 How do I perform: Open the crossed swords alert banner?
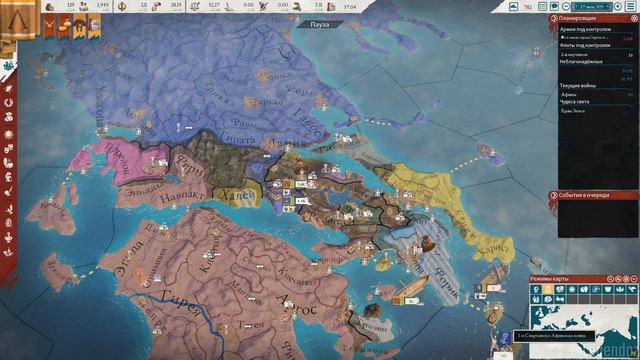(x=49, y=26)
